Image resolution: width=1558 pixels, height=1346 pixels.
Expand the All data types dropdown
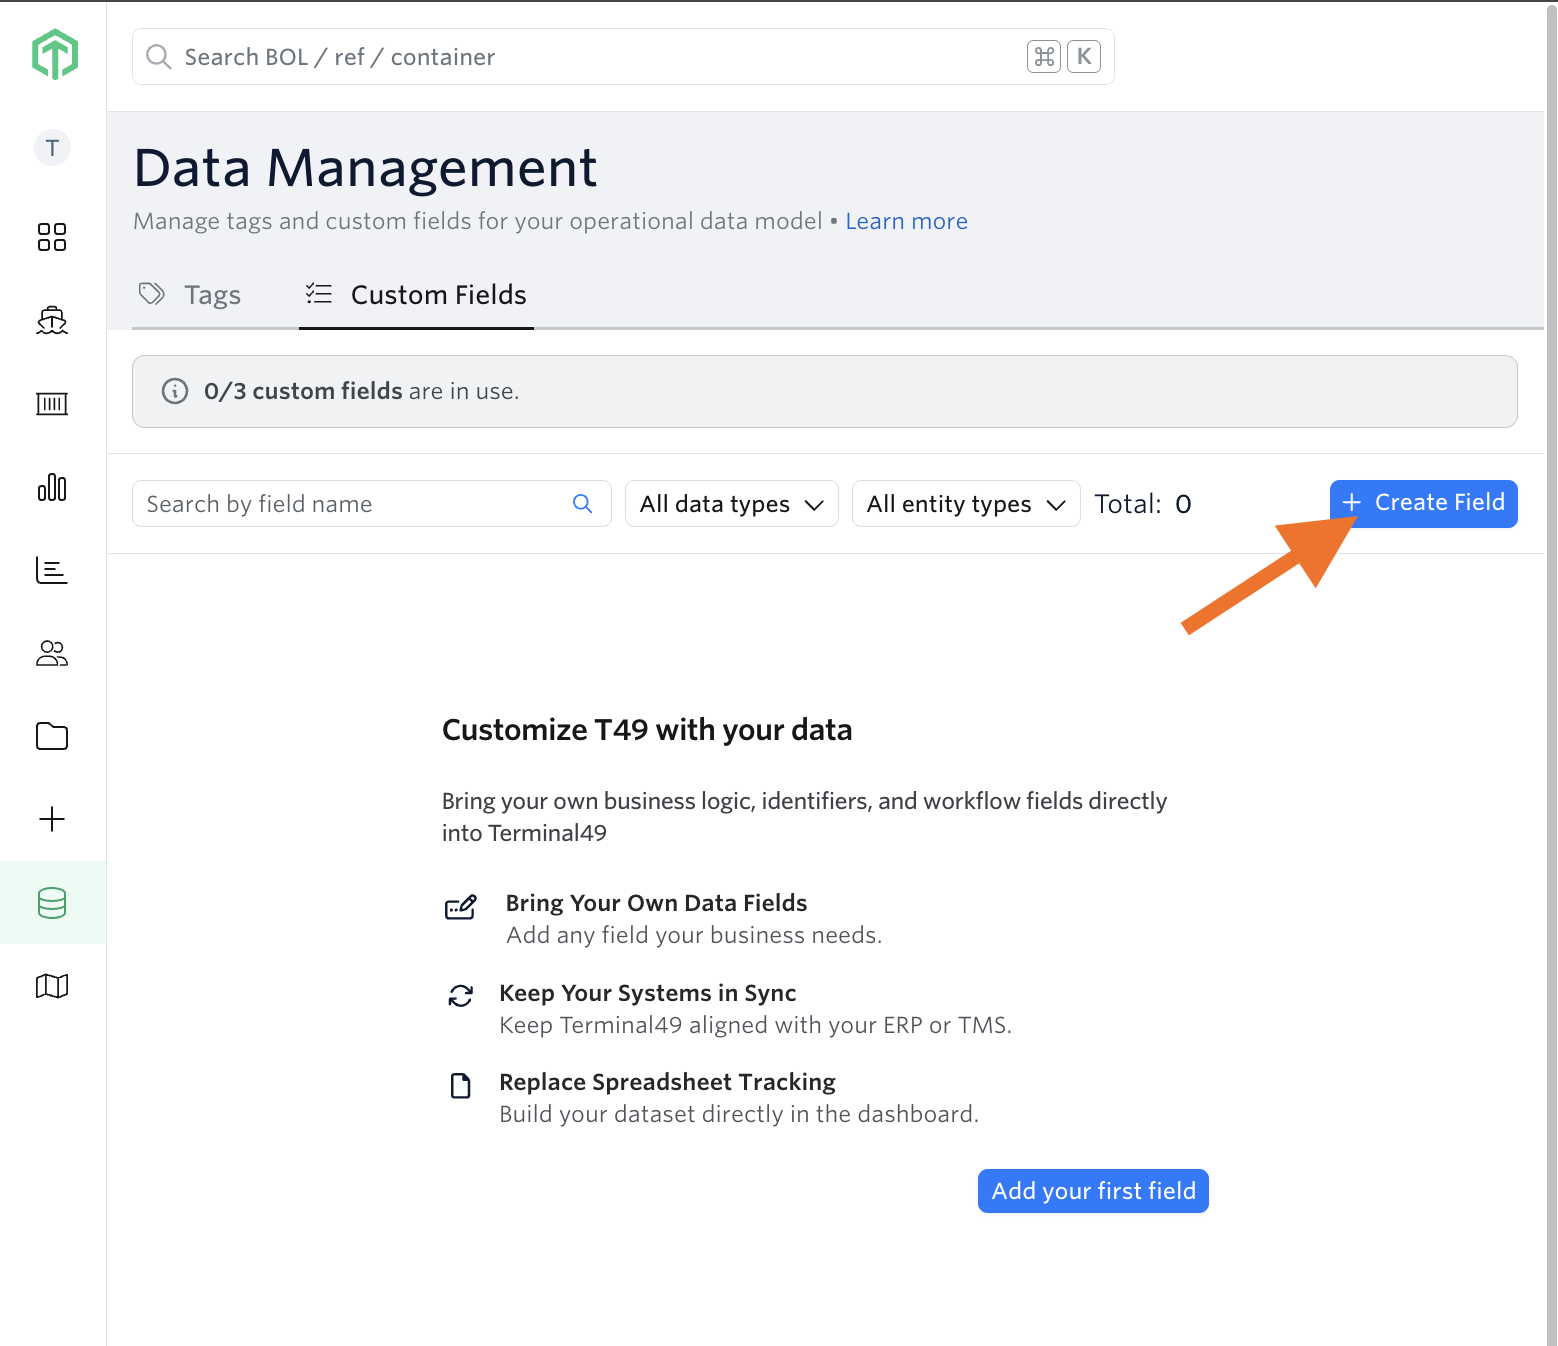(731, 504)
